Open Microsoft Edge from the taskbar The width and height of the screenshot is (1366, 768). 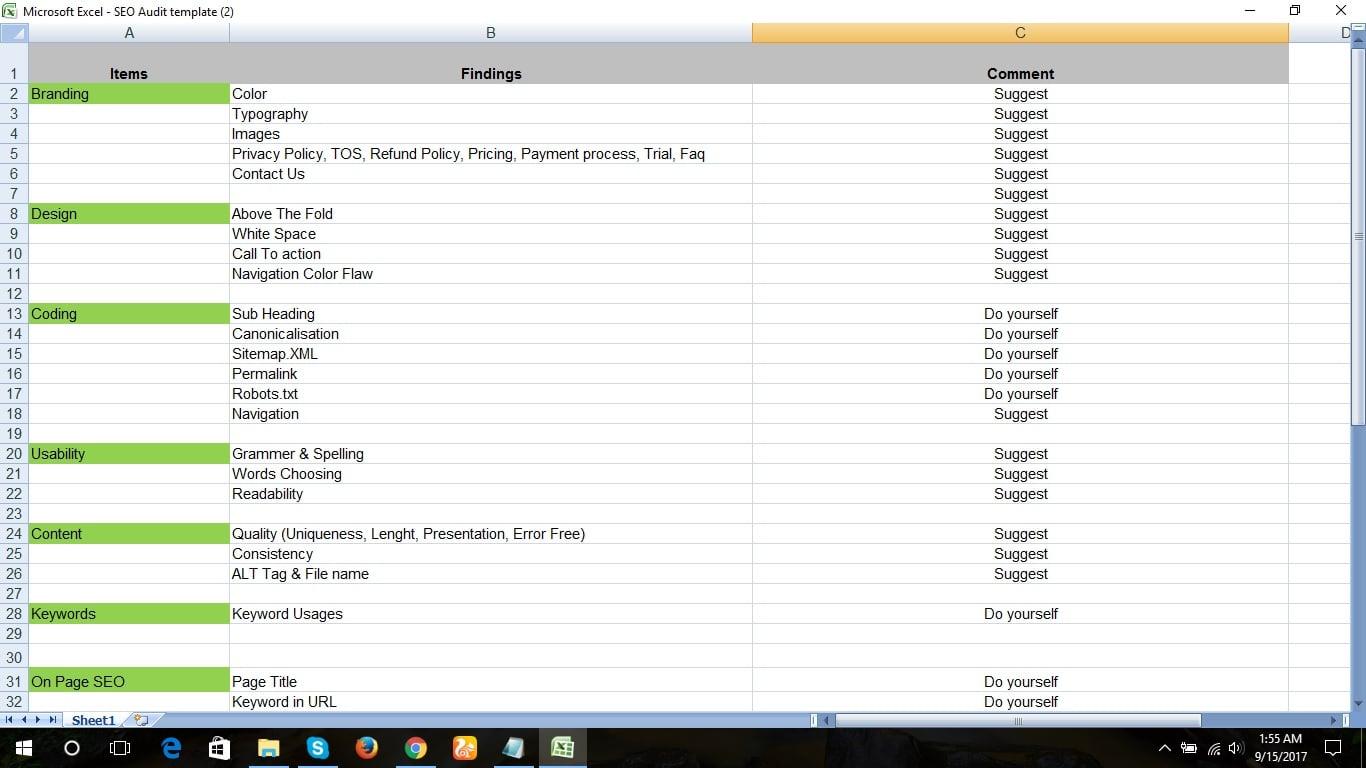[x=170, y=747]
